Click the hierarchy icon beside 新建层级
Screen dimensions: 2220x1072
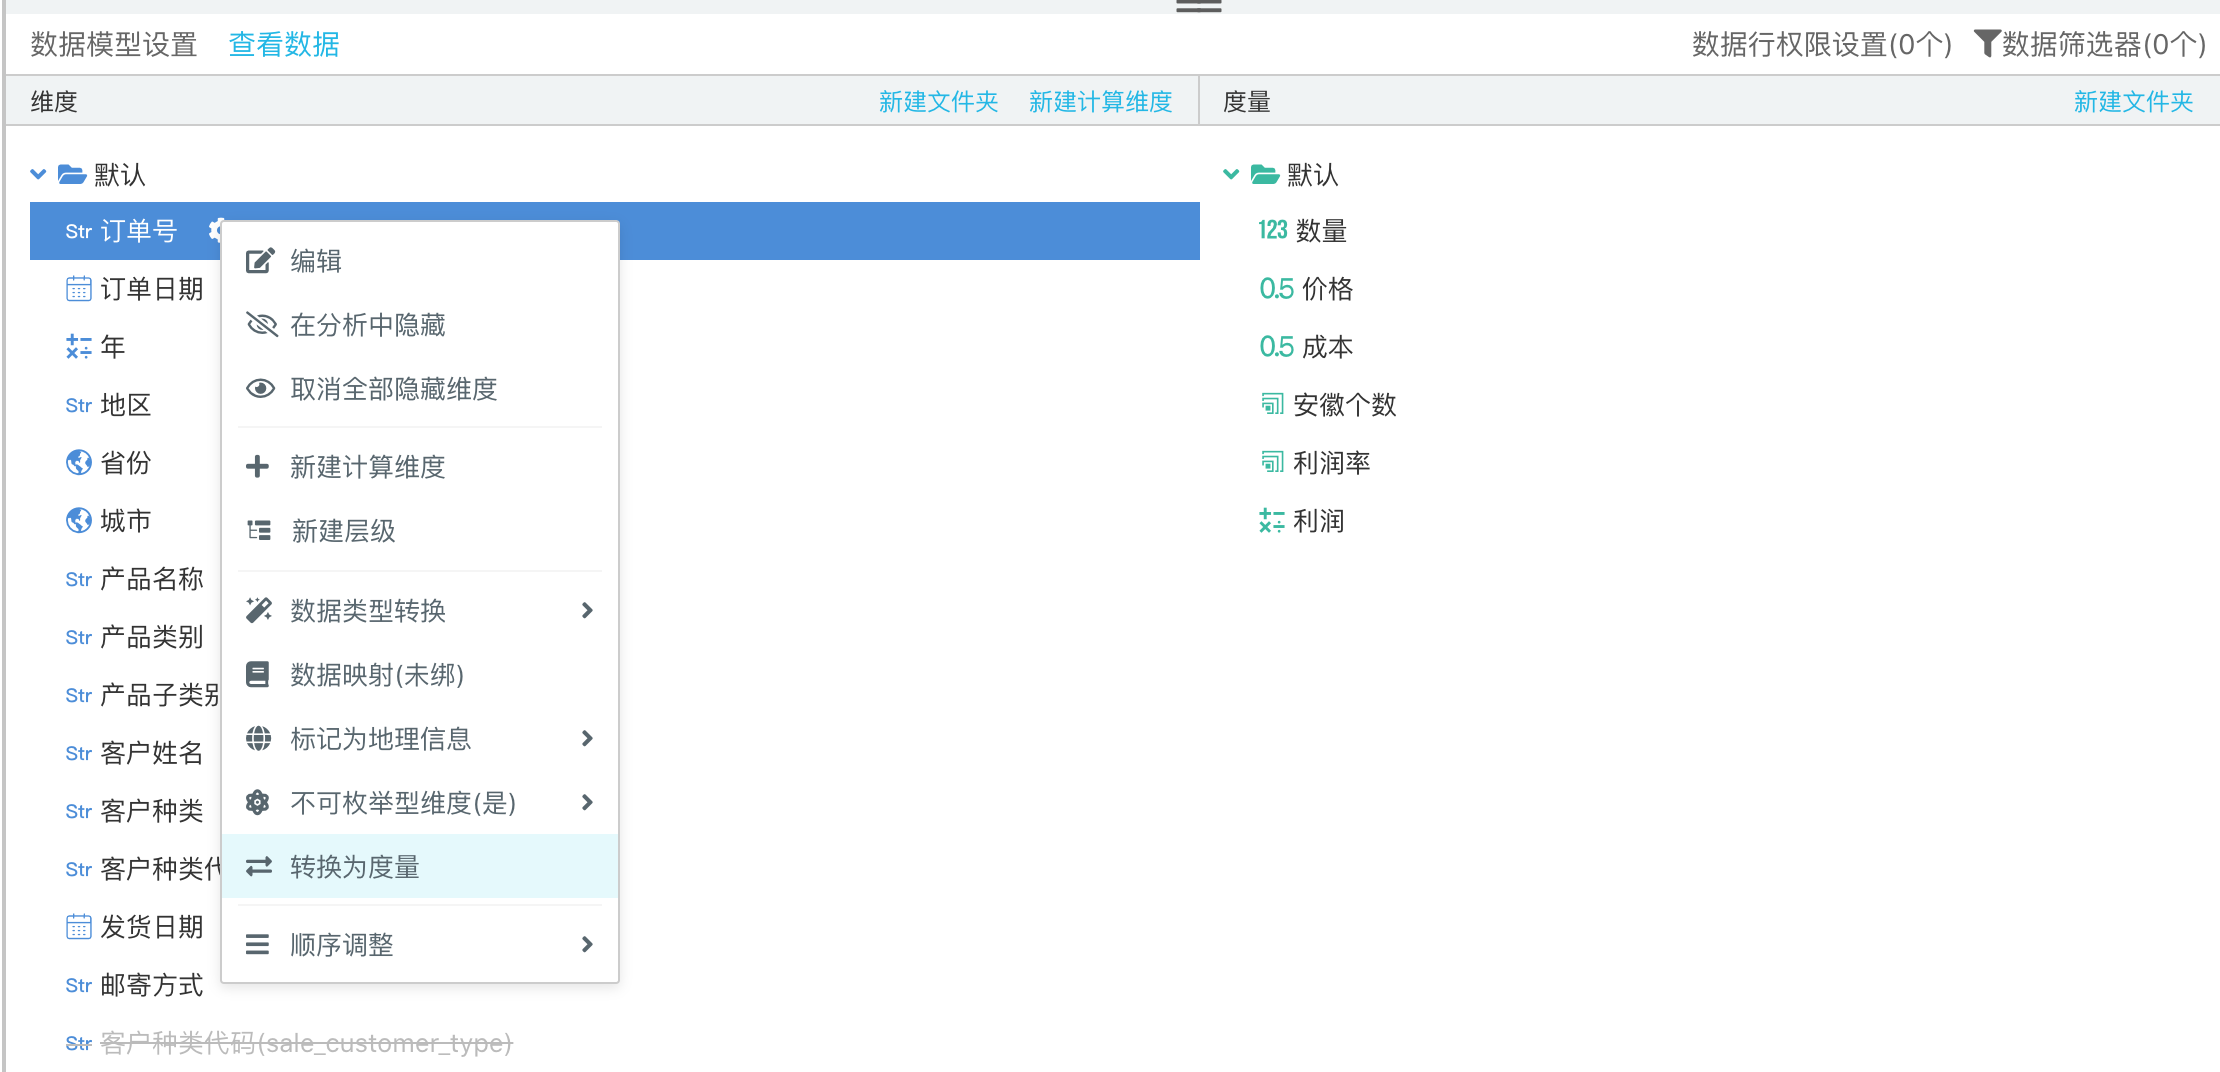point(259,531)
